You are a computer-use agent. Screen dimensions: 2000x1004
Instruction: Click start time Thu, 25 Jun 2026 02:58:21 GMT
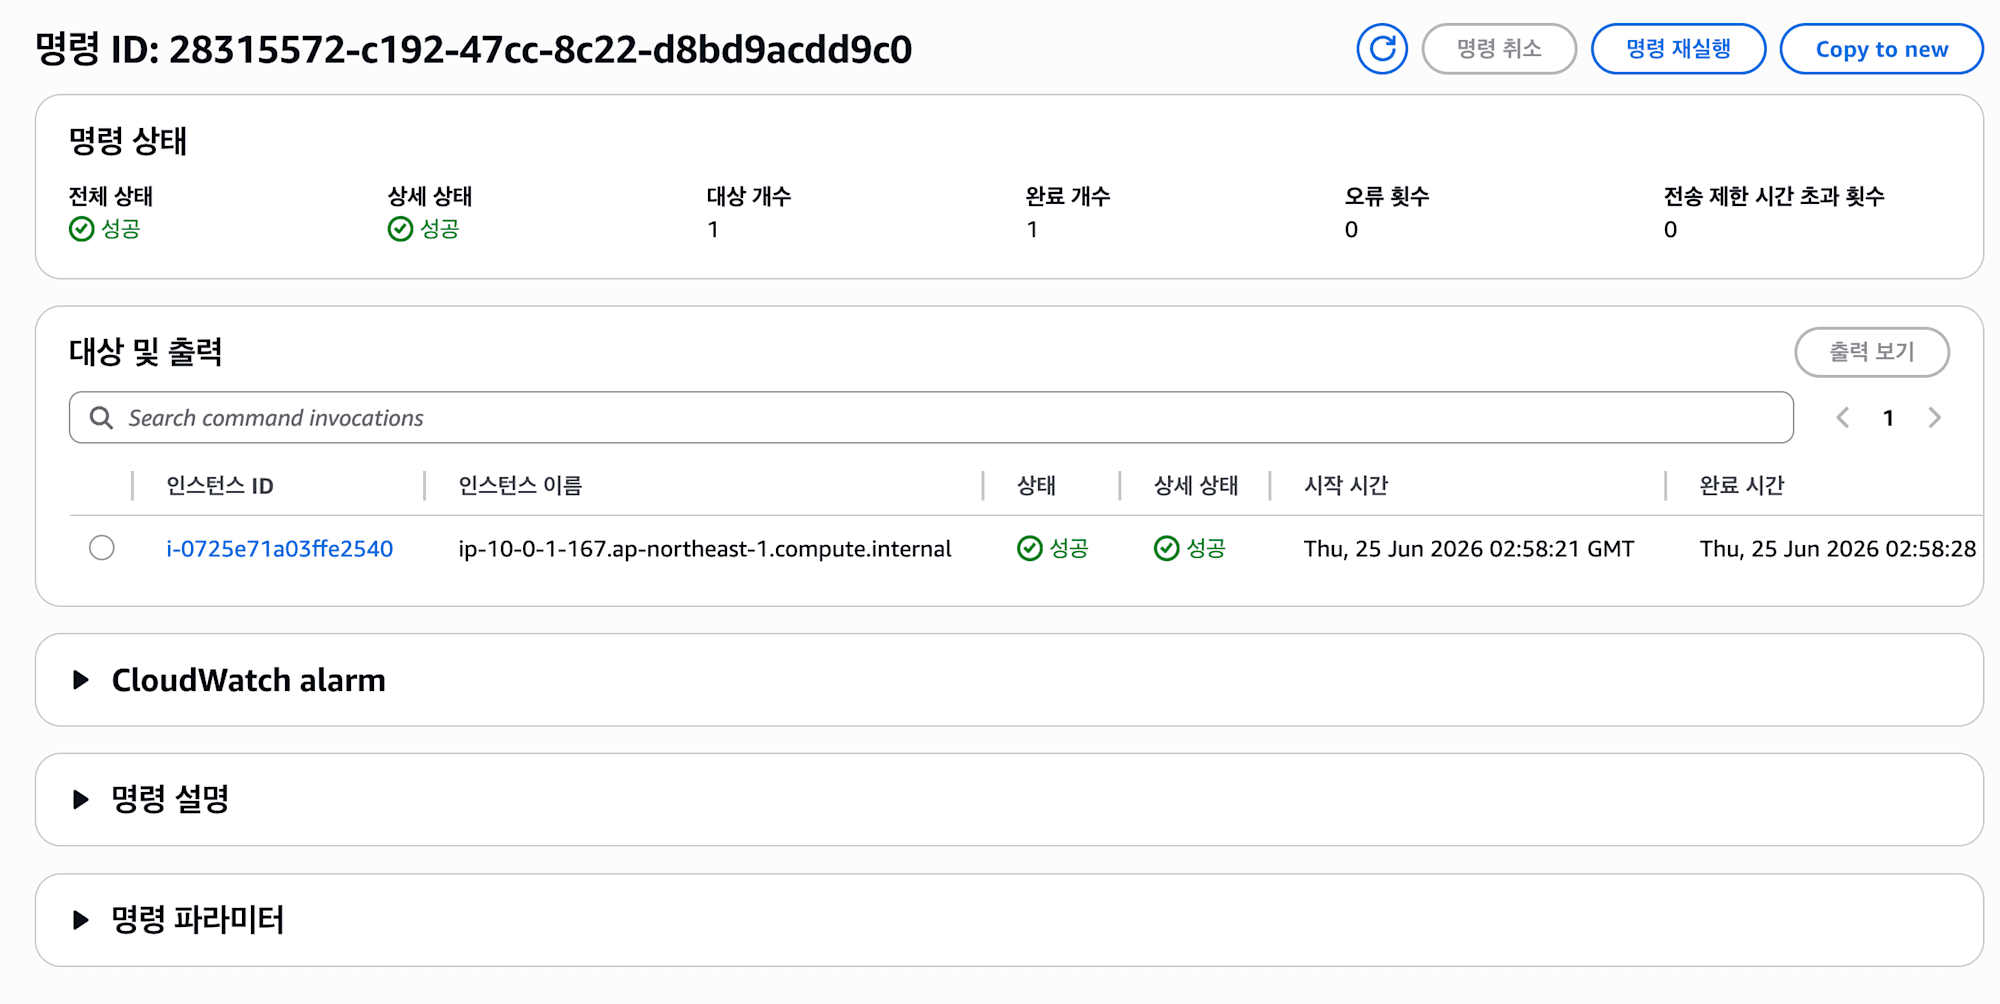click(x=1469, y=548)
